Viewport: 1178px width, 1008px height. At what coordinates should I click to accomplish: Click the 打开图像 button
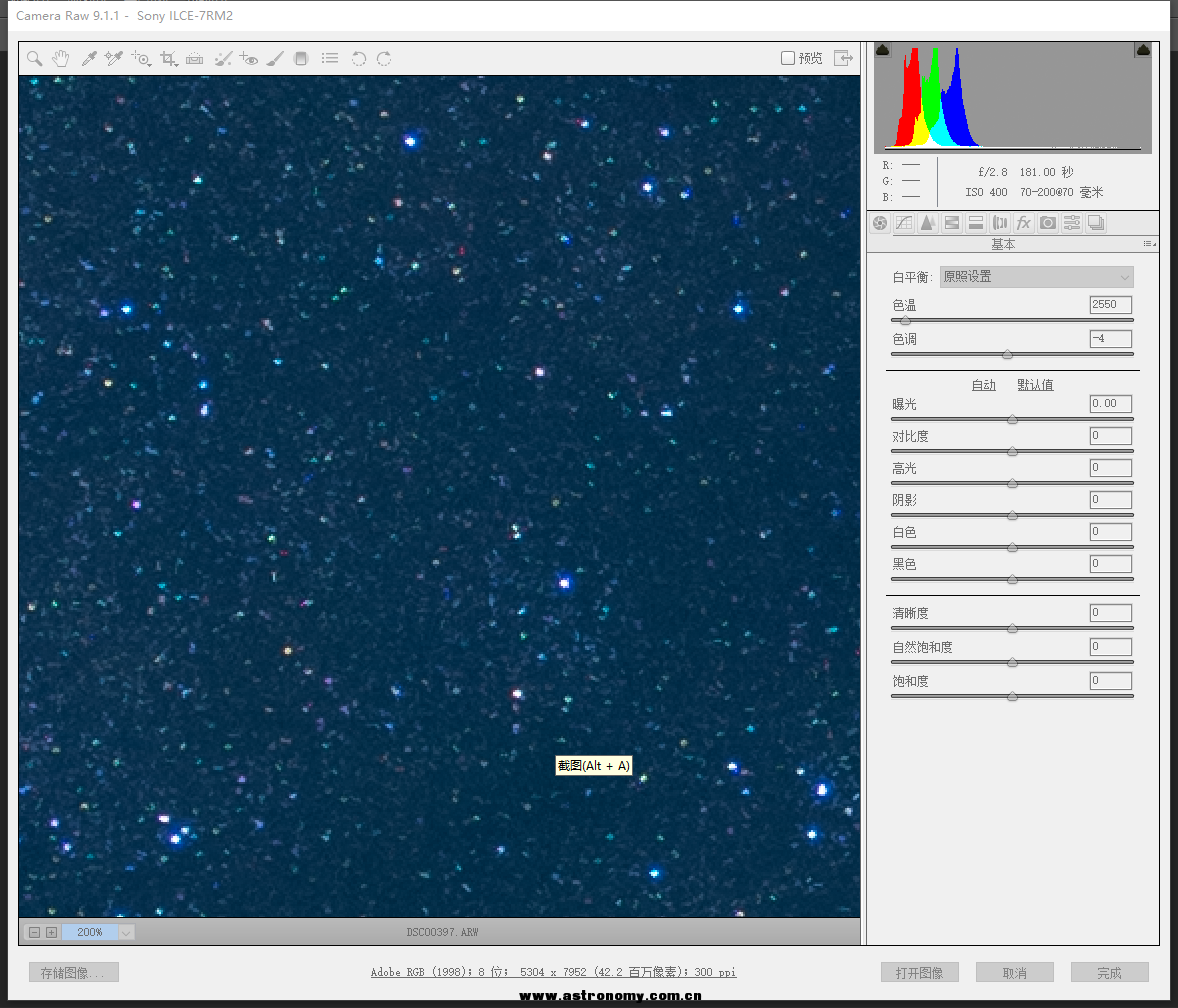pos(919,972)
